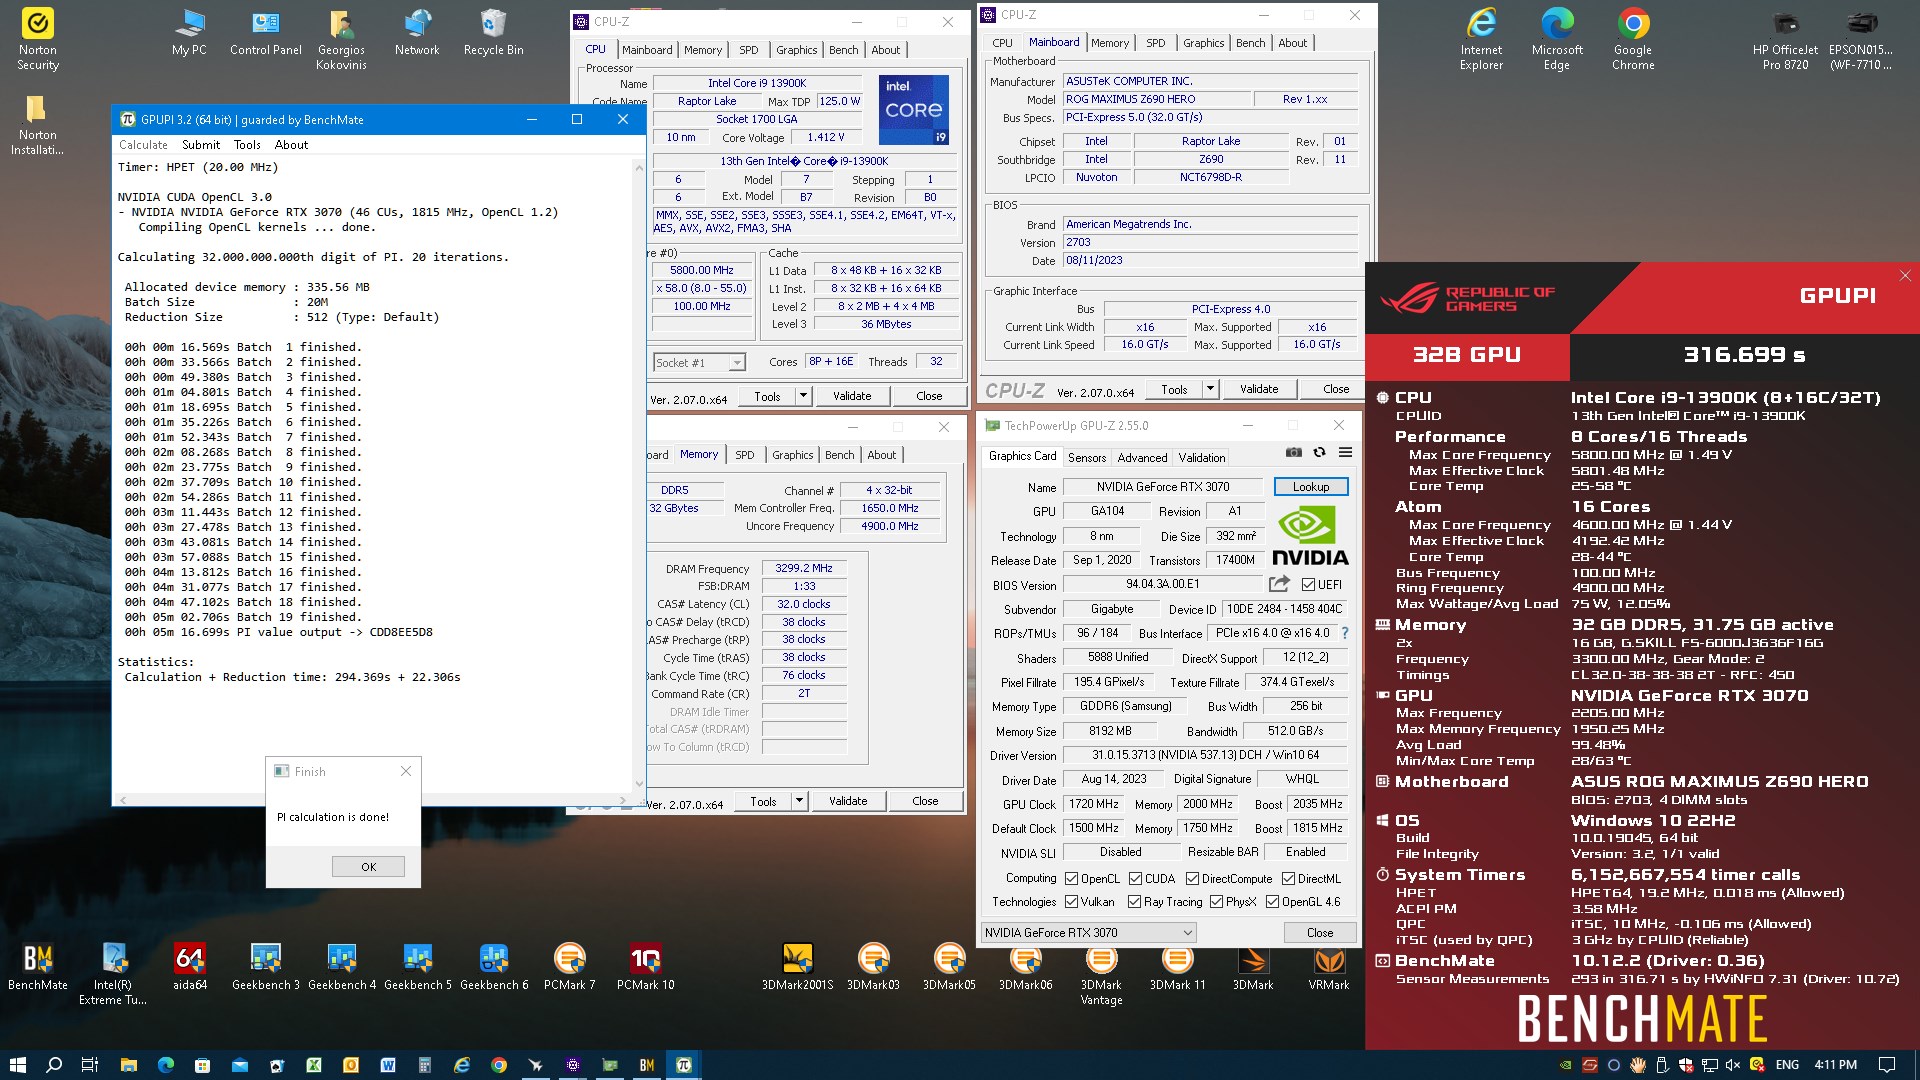
Task: Click the ENG language indicator in the tray
Action: pyautogui.click(x=1787, y=1065)
